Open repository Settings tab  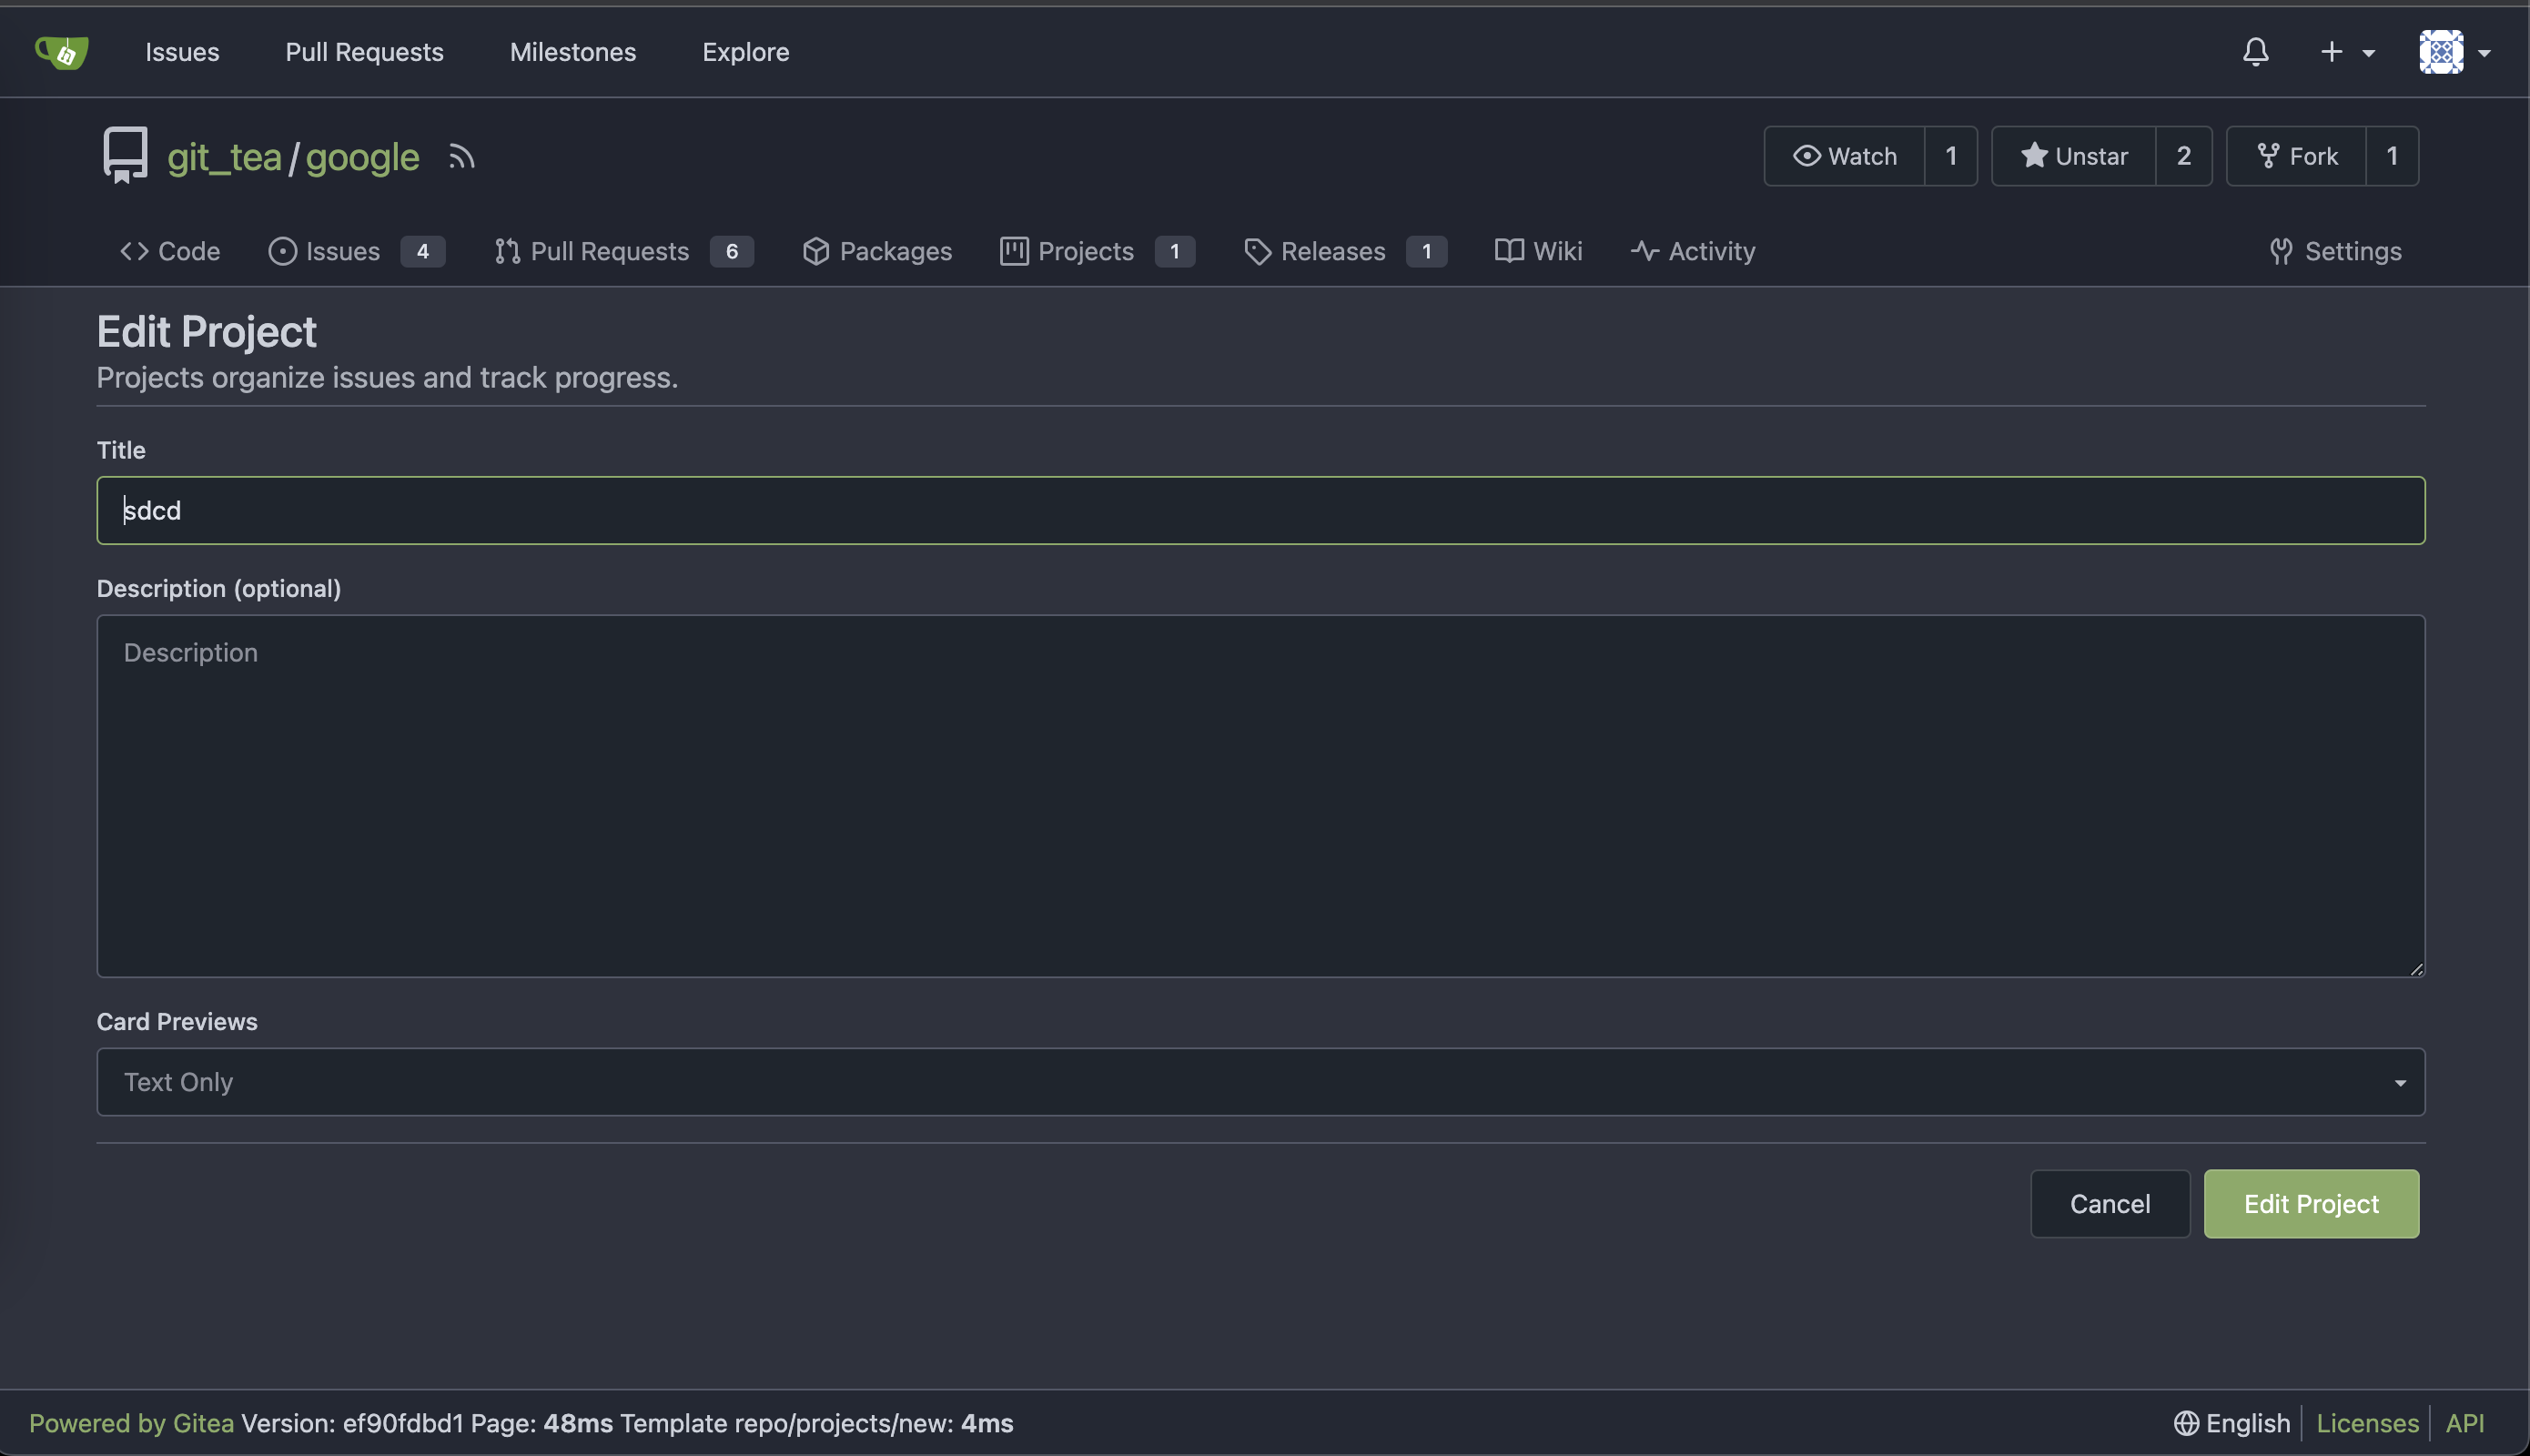2335,251
